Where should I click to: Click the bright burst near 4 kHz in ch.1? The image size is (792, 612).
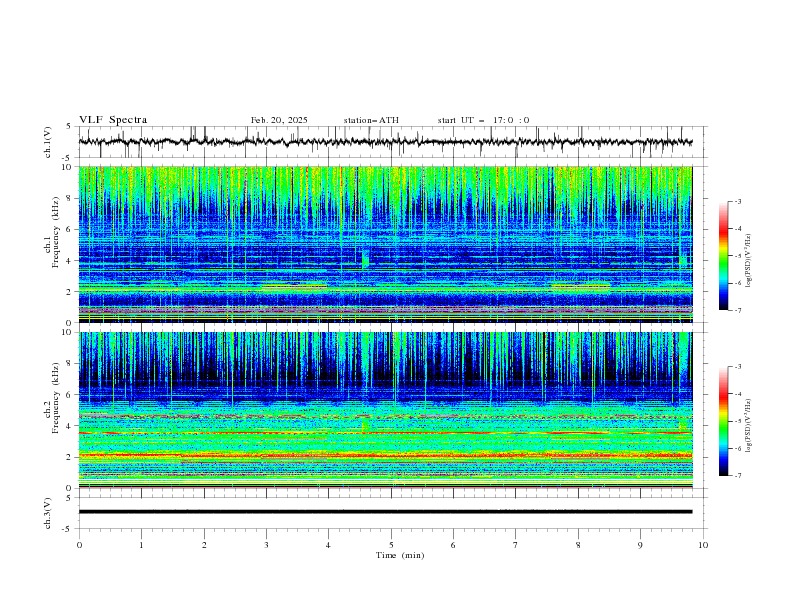[365, 259]
